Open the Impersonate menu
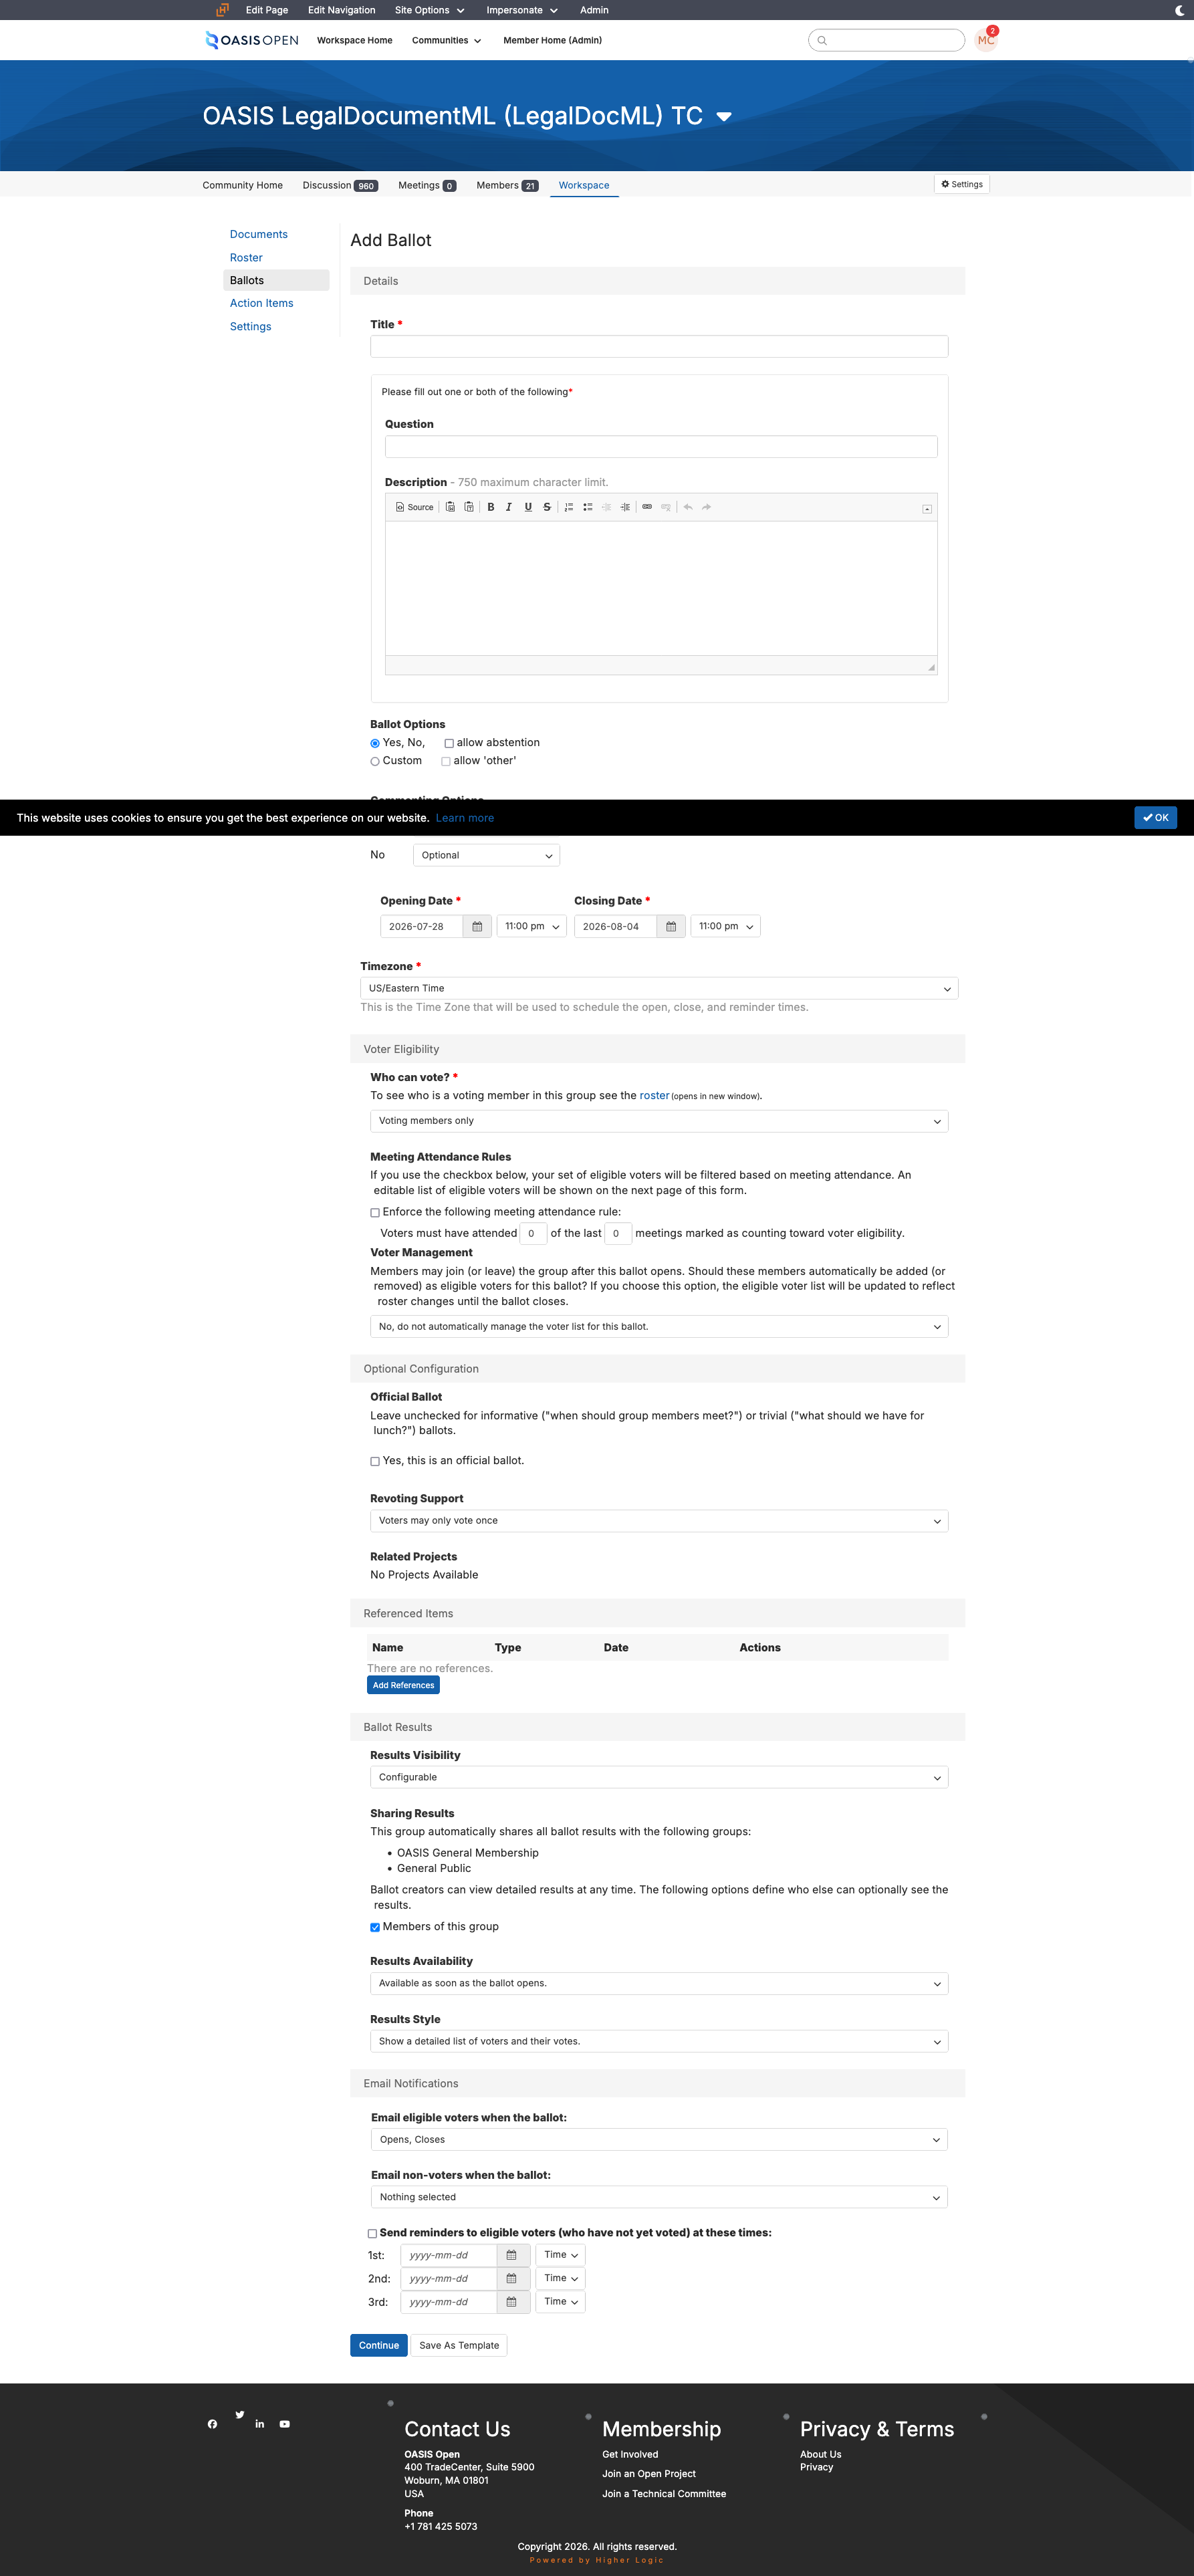Viewport: 1194px width, 2576px height. tap(522, 10)
